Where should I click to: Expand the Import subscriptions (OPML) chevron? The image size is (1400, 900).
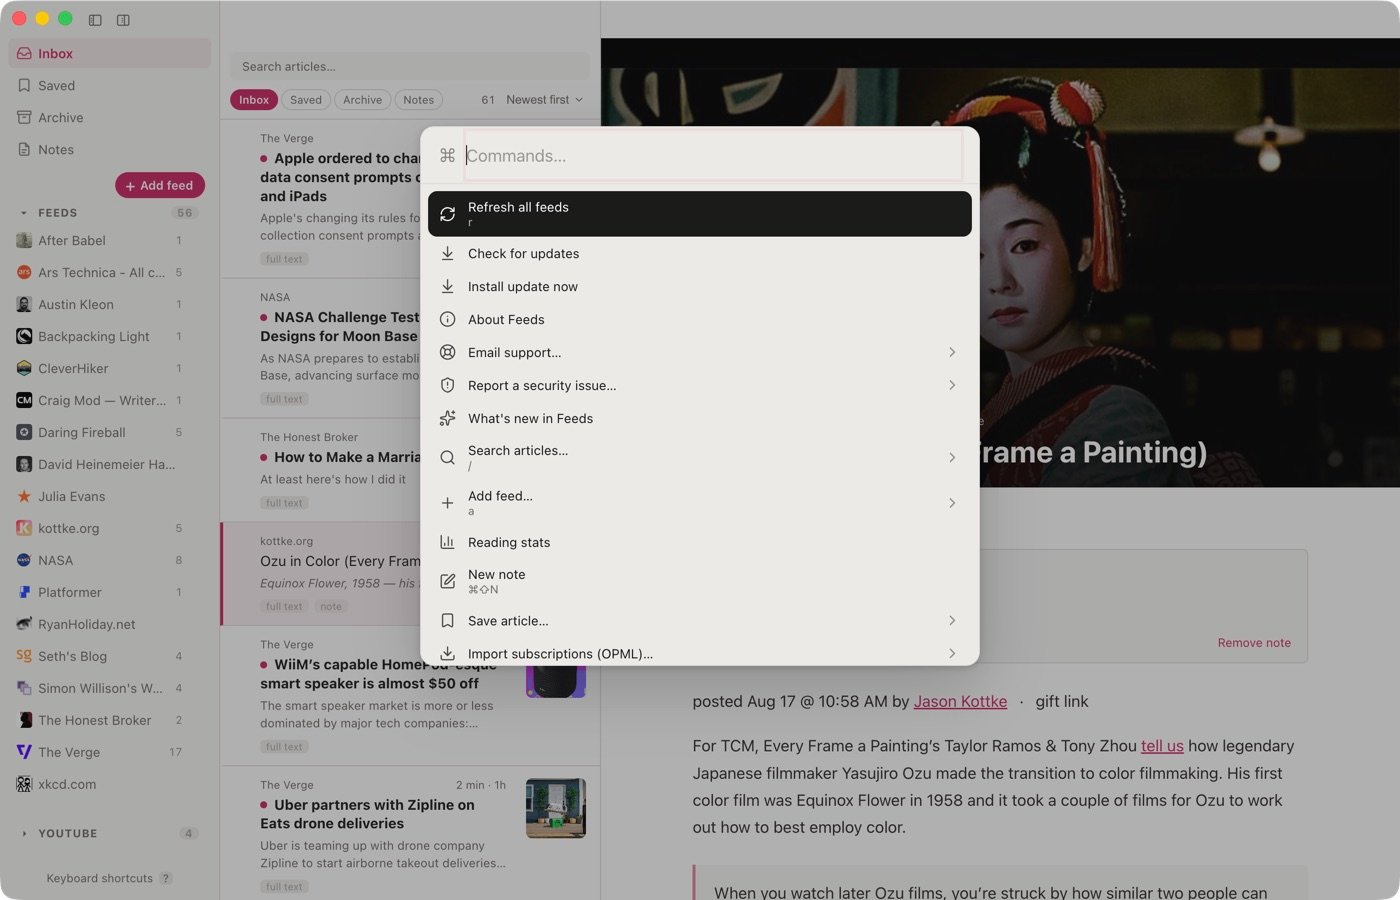click(952, 654)
